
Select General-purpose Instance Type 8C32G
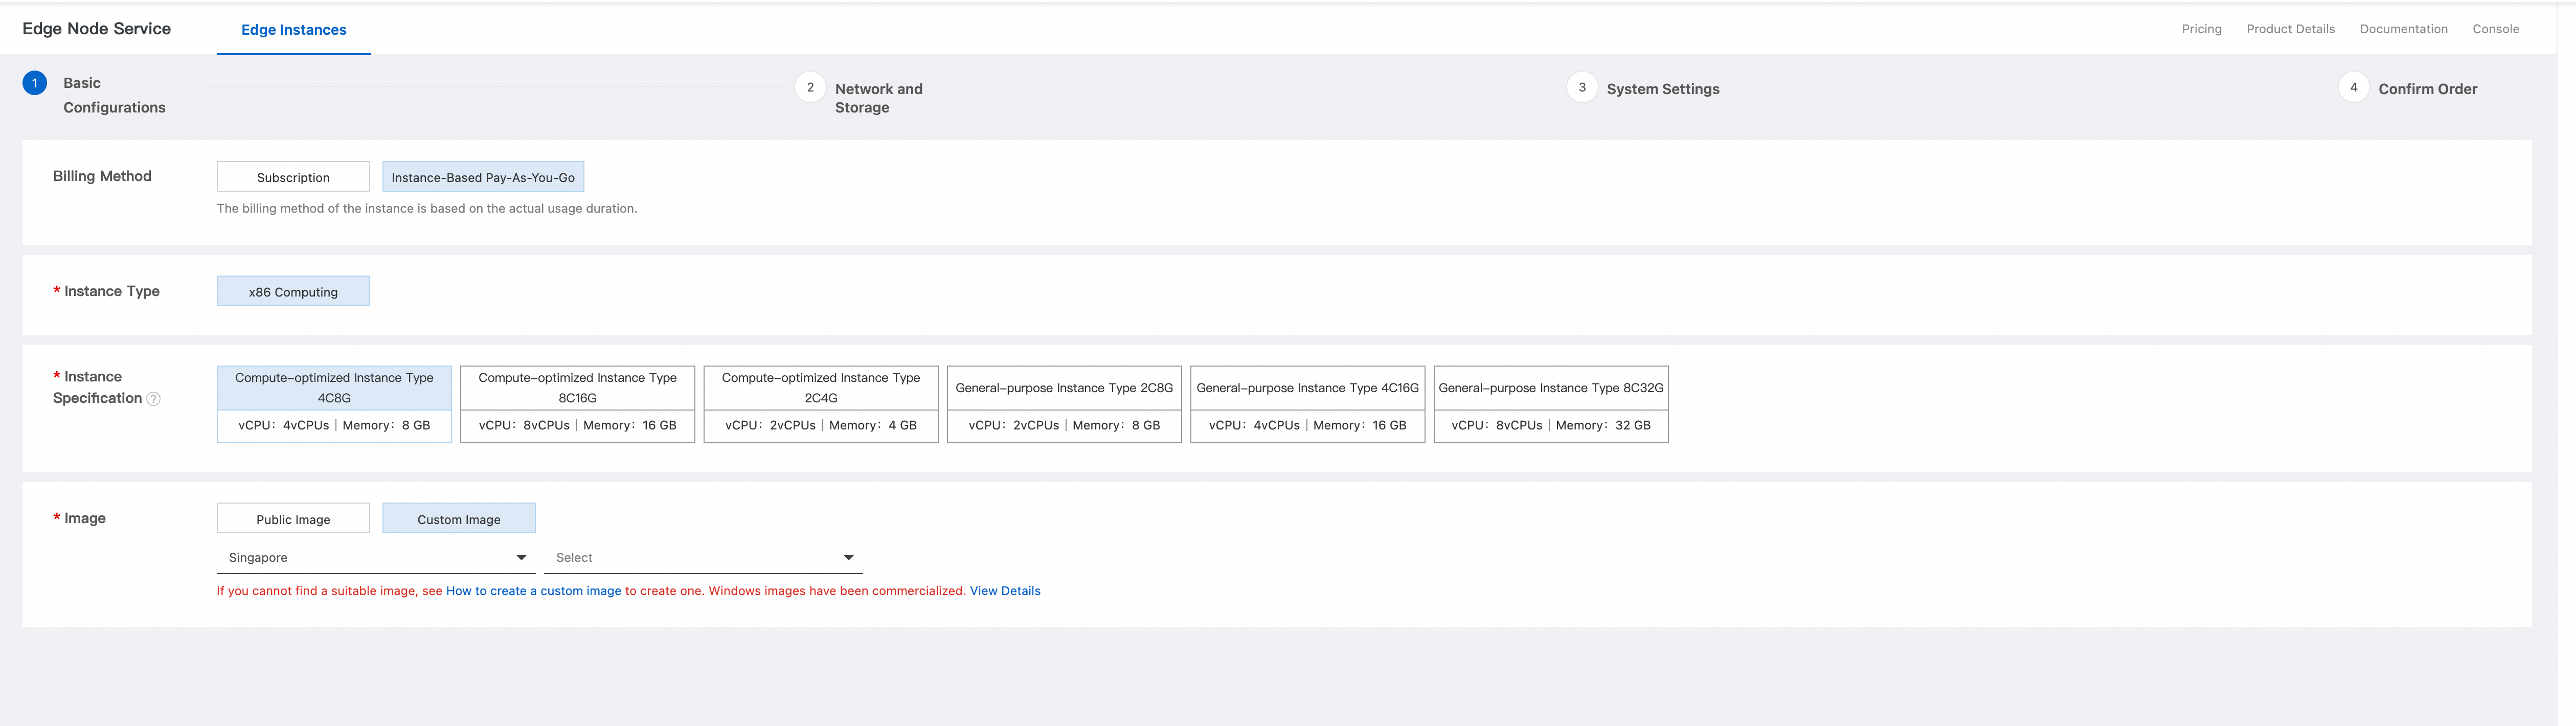coord(1550,404)
